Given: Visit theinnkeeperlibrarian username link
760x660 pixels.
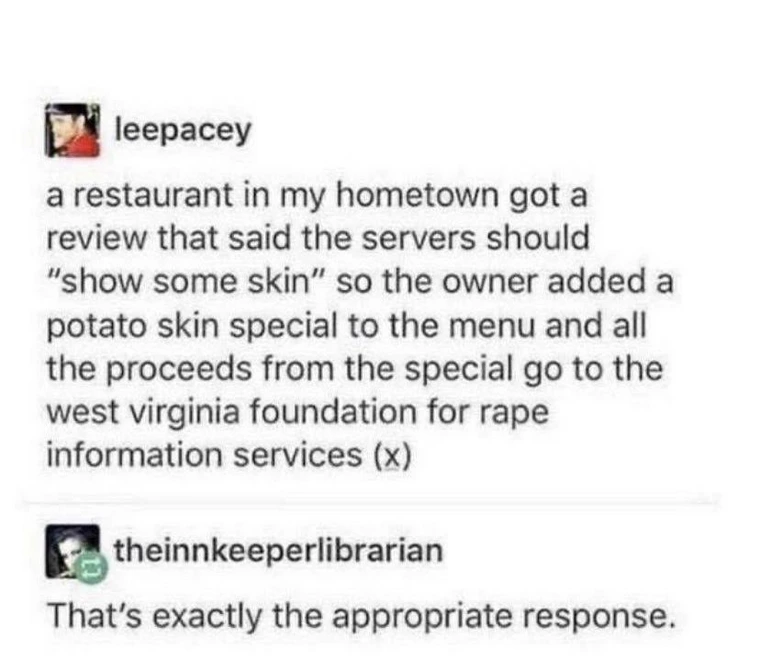Looking at the screenshot, I should [x=279, y=550].
